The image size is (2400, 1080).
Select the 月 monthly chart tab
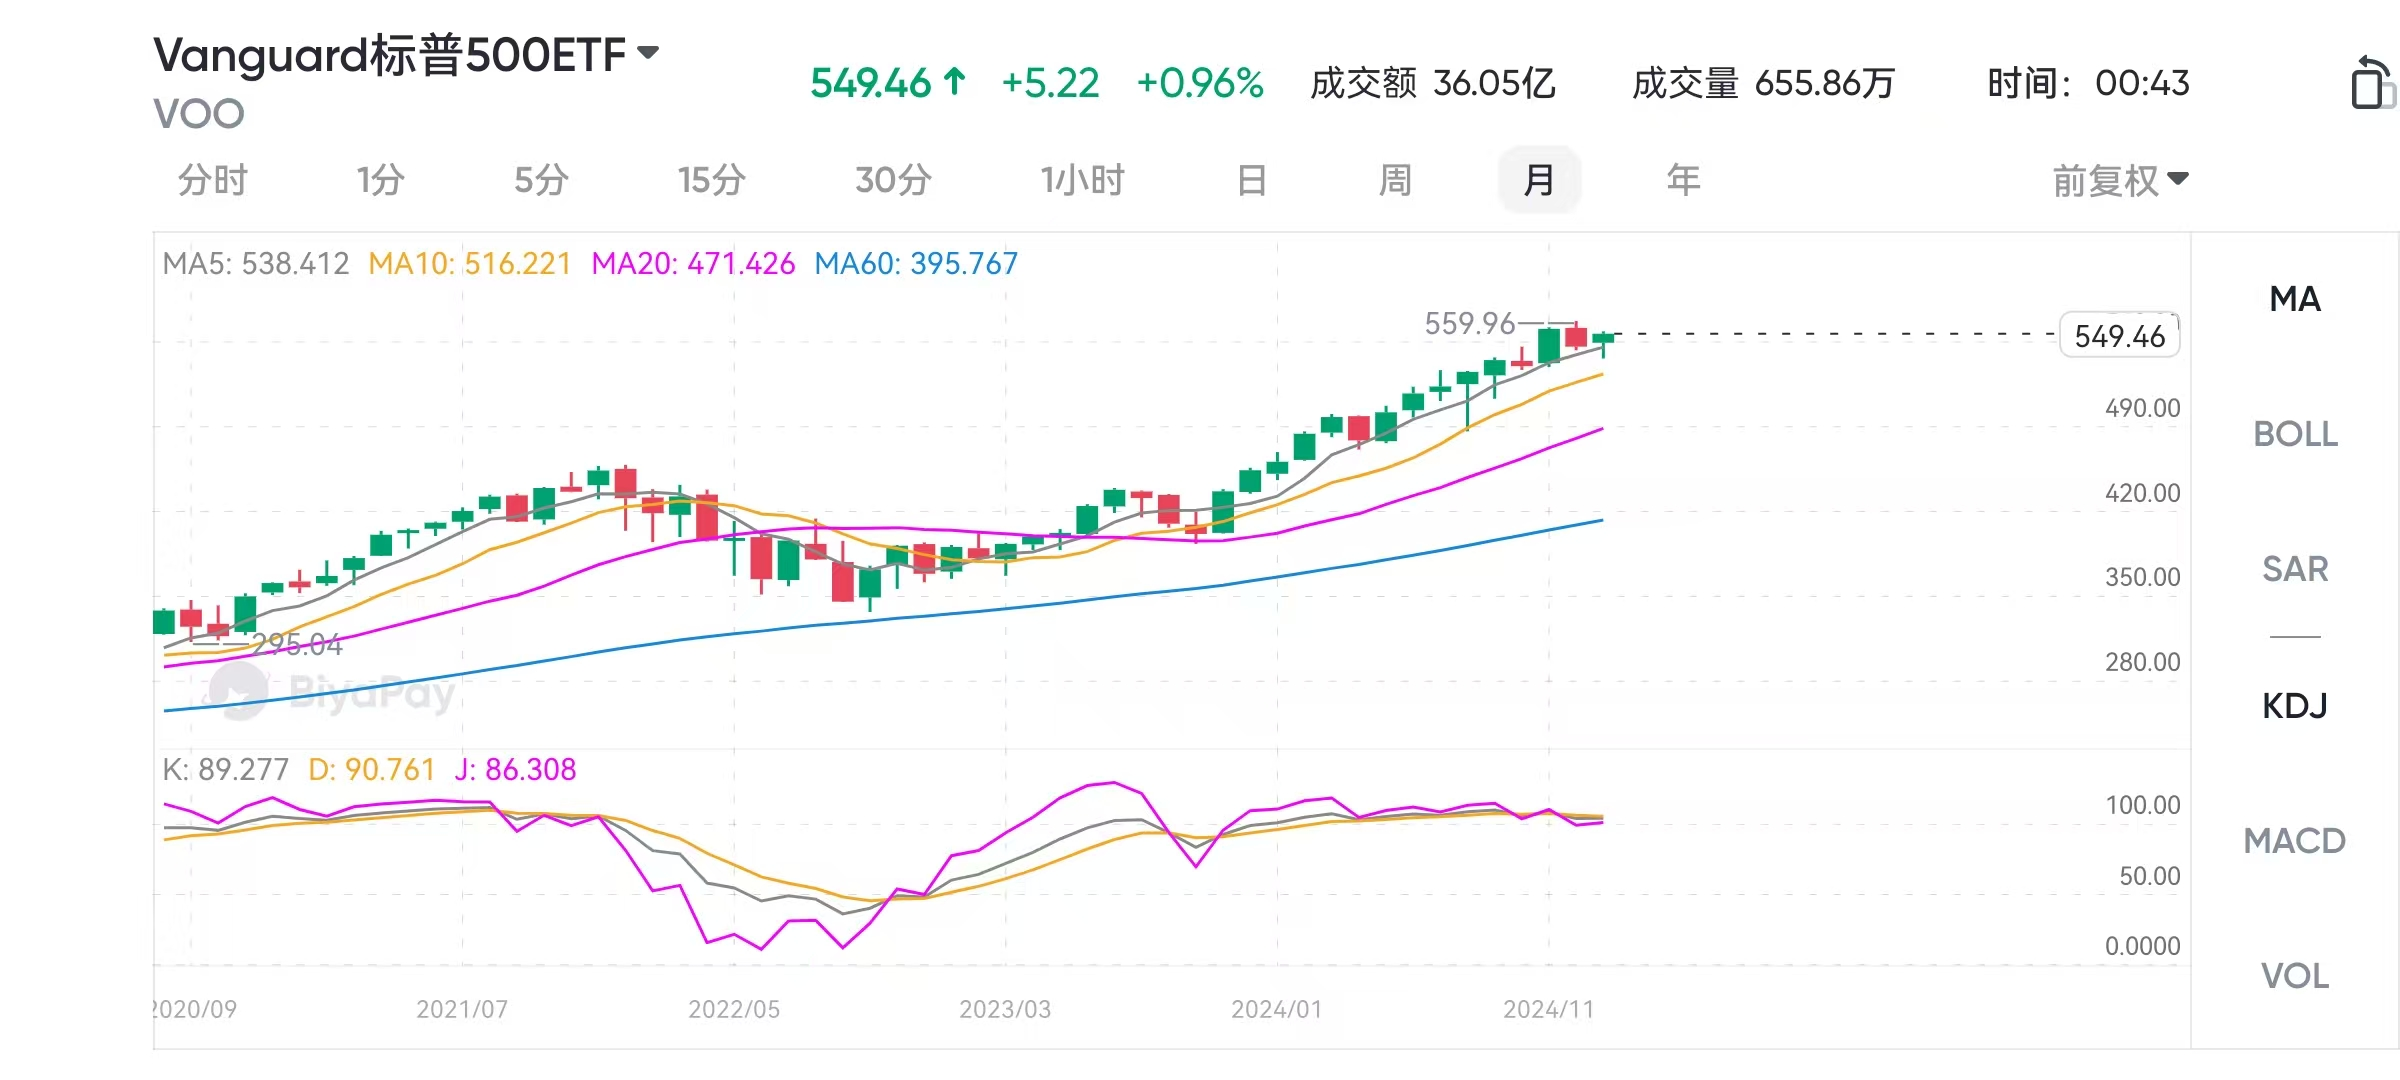[1539, 181]
